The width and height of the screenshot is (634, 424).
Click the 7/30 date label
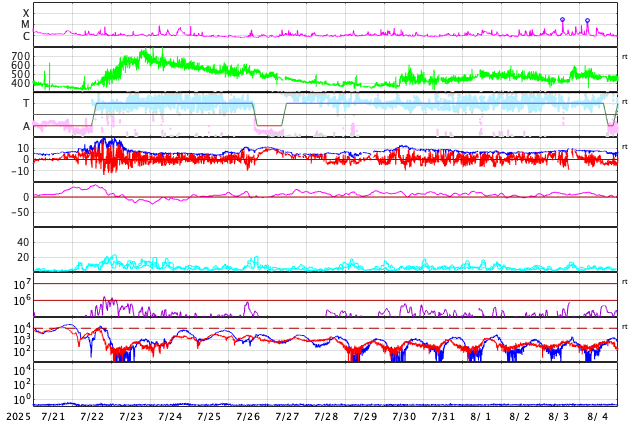[x=404, y=417]
